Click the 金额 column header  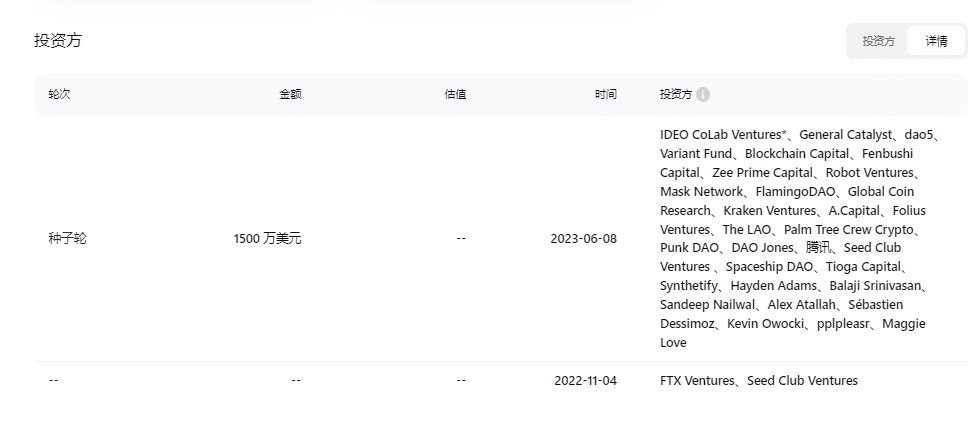tap(290, 95)
